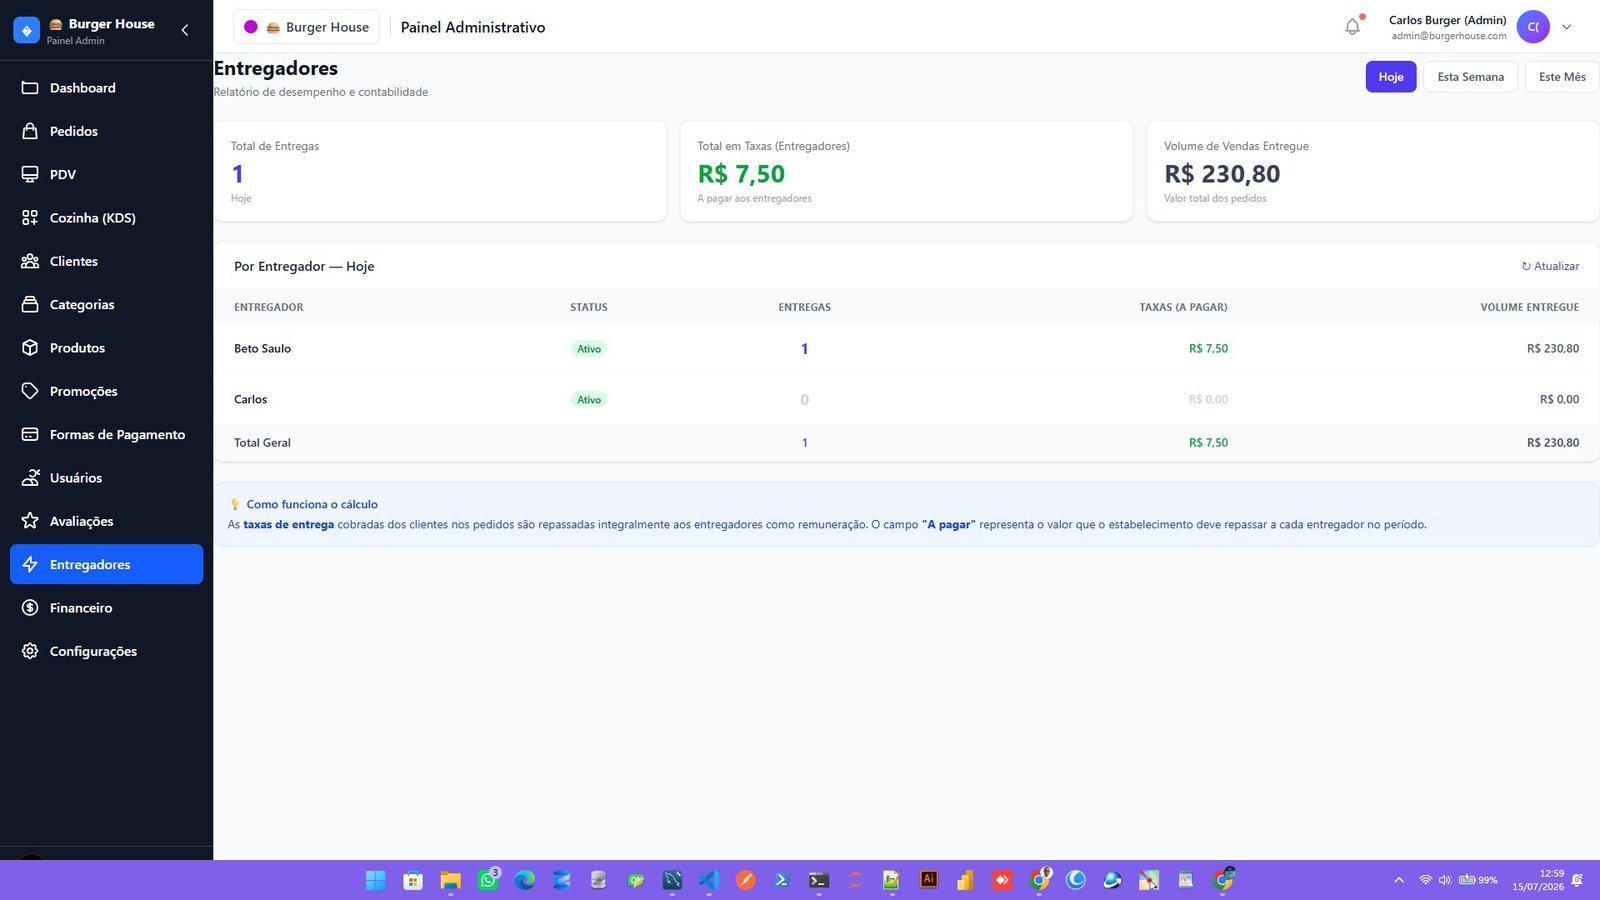
Task: Collapse the sidebar with the chevron
Action: click(x=185, y=30)
